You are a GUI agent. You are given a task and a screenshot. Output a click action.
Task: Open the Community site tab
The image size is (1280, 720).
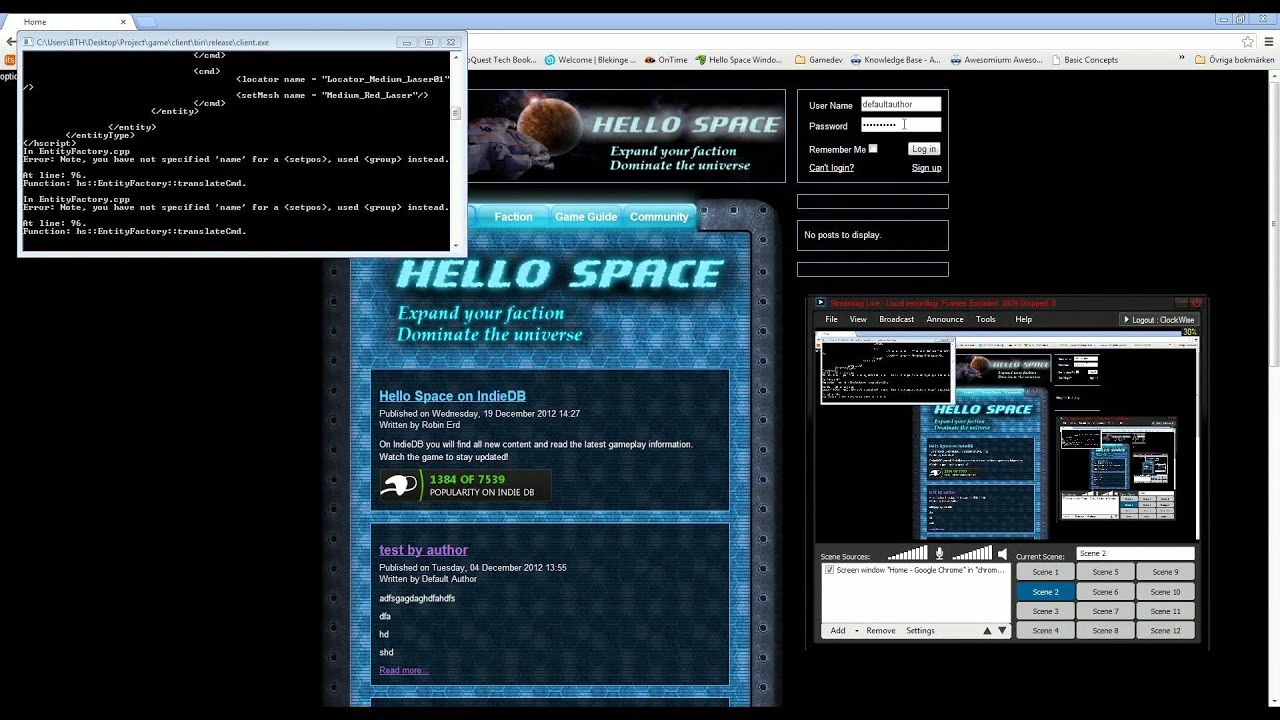pos(659,217)
